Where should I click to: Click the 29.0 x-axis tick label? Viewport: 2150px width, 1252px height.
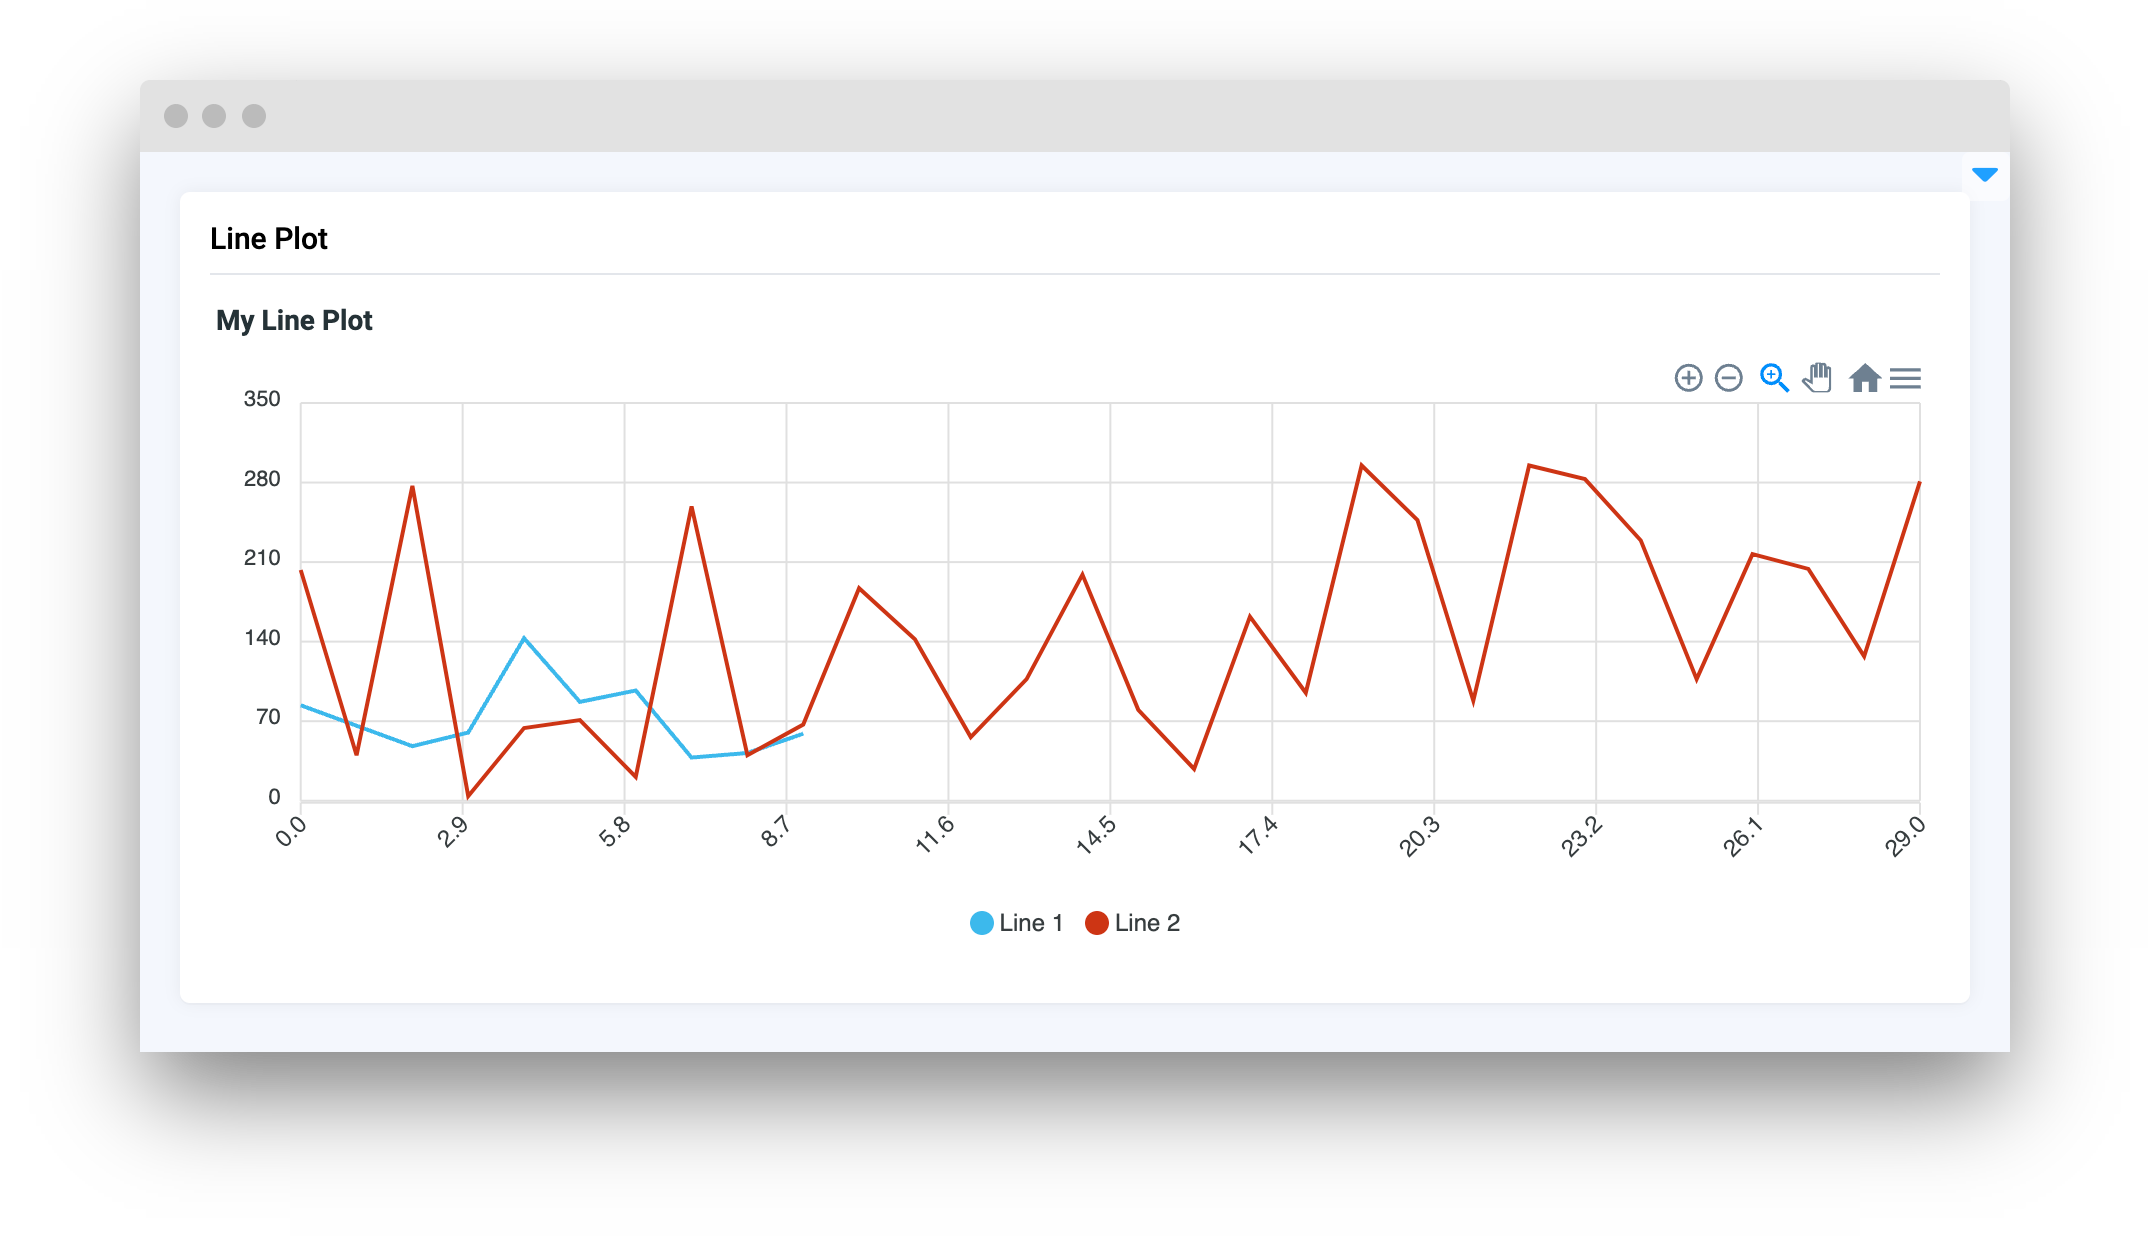pos(1905,836)
